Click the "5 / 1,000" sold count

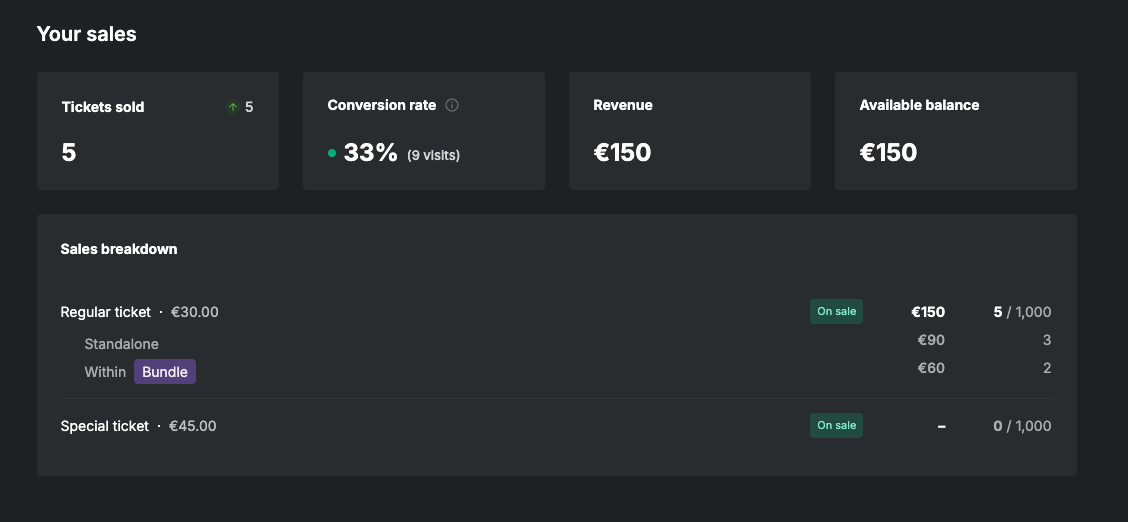coord(1022,312)
